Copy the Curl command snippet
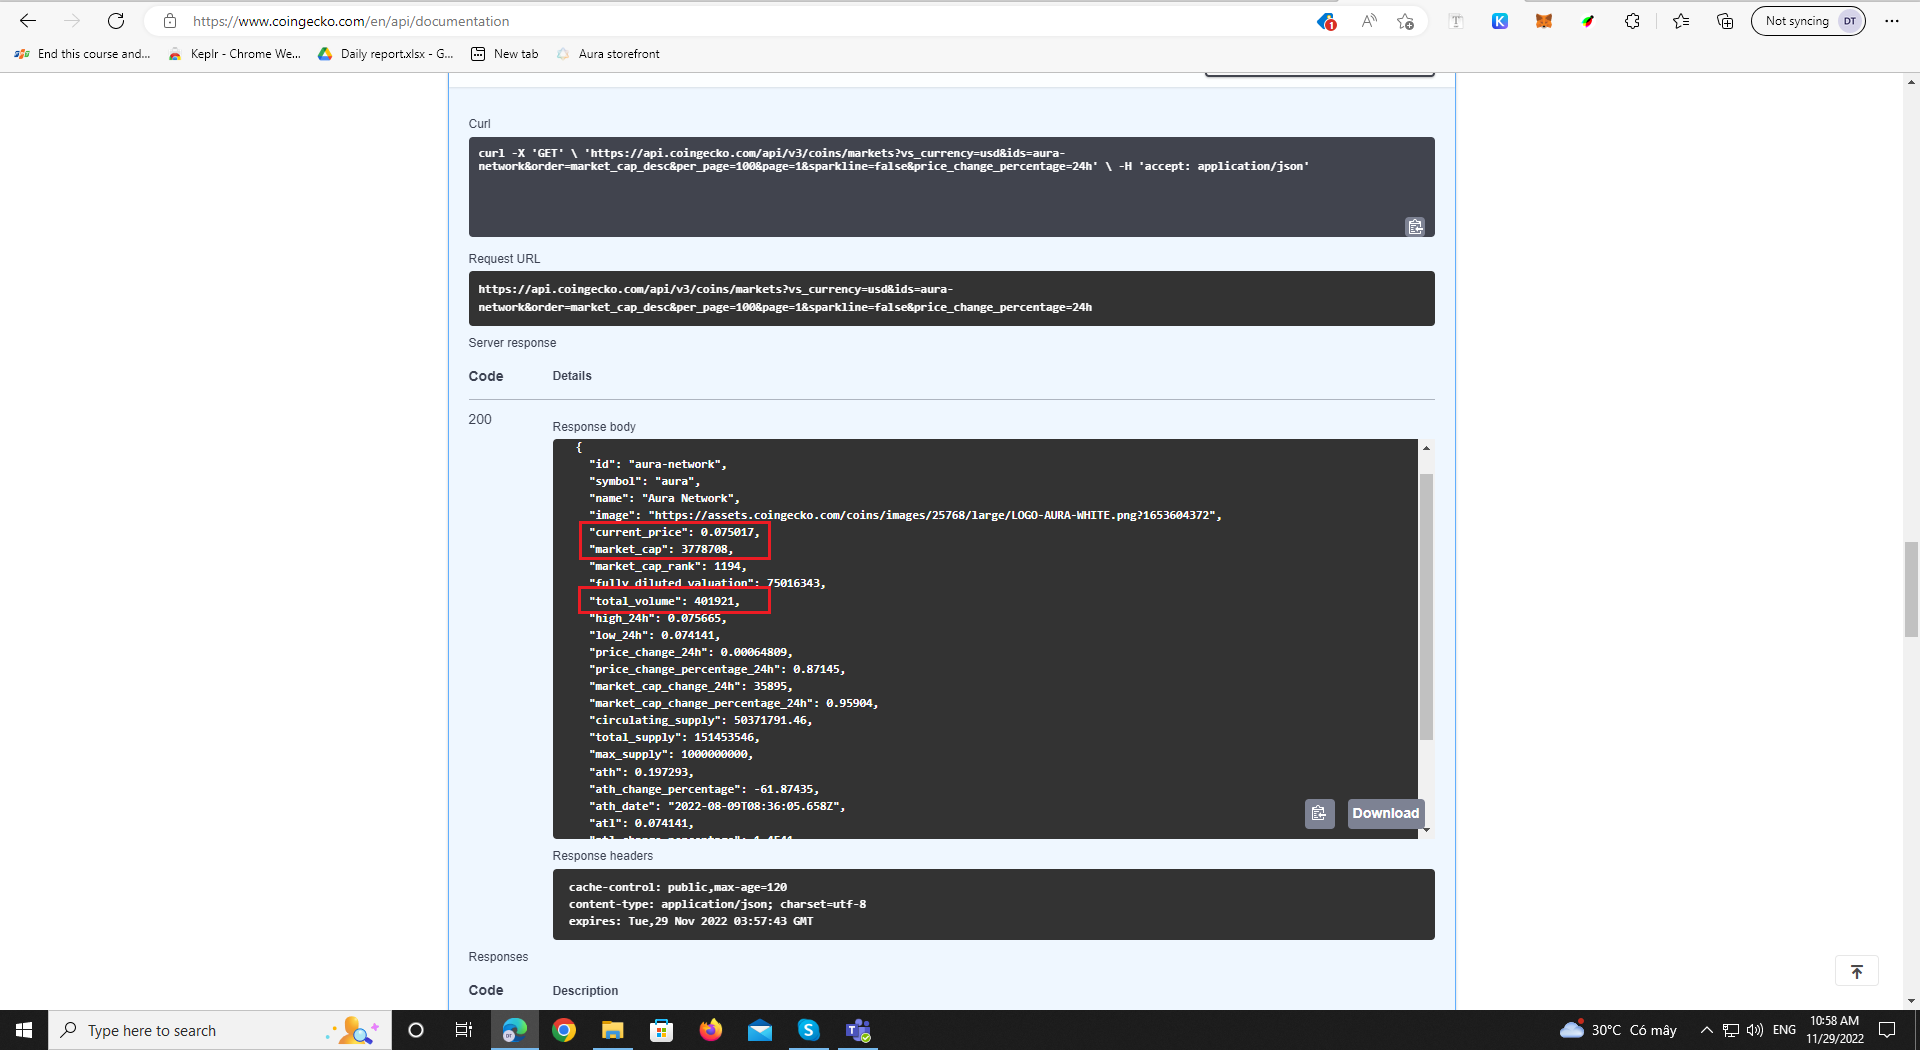Viewport: 1920px width, 1050px height. pyautogui.click(x=1414, y=227)
